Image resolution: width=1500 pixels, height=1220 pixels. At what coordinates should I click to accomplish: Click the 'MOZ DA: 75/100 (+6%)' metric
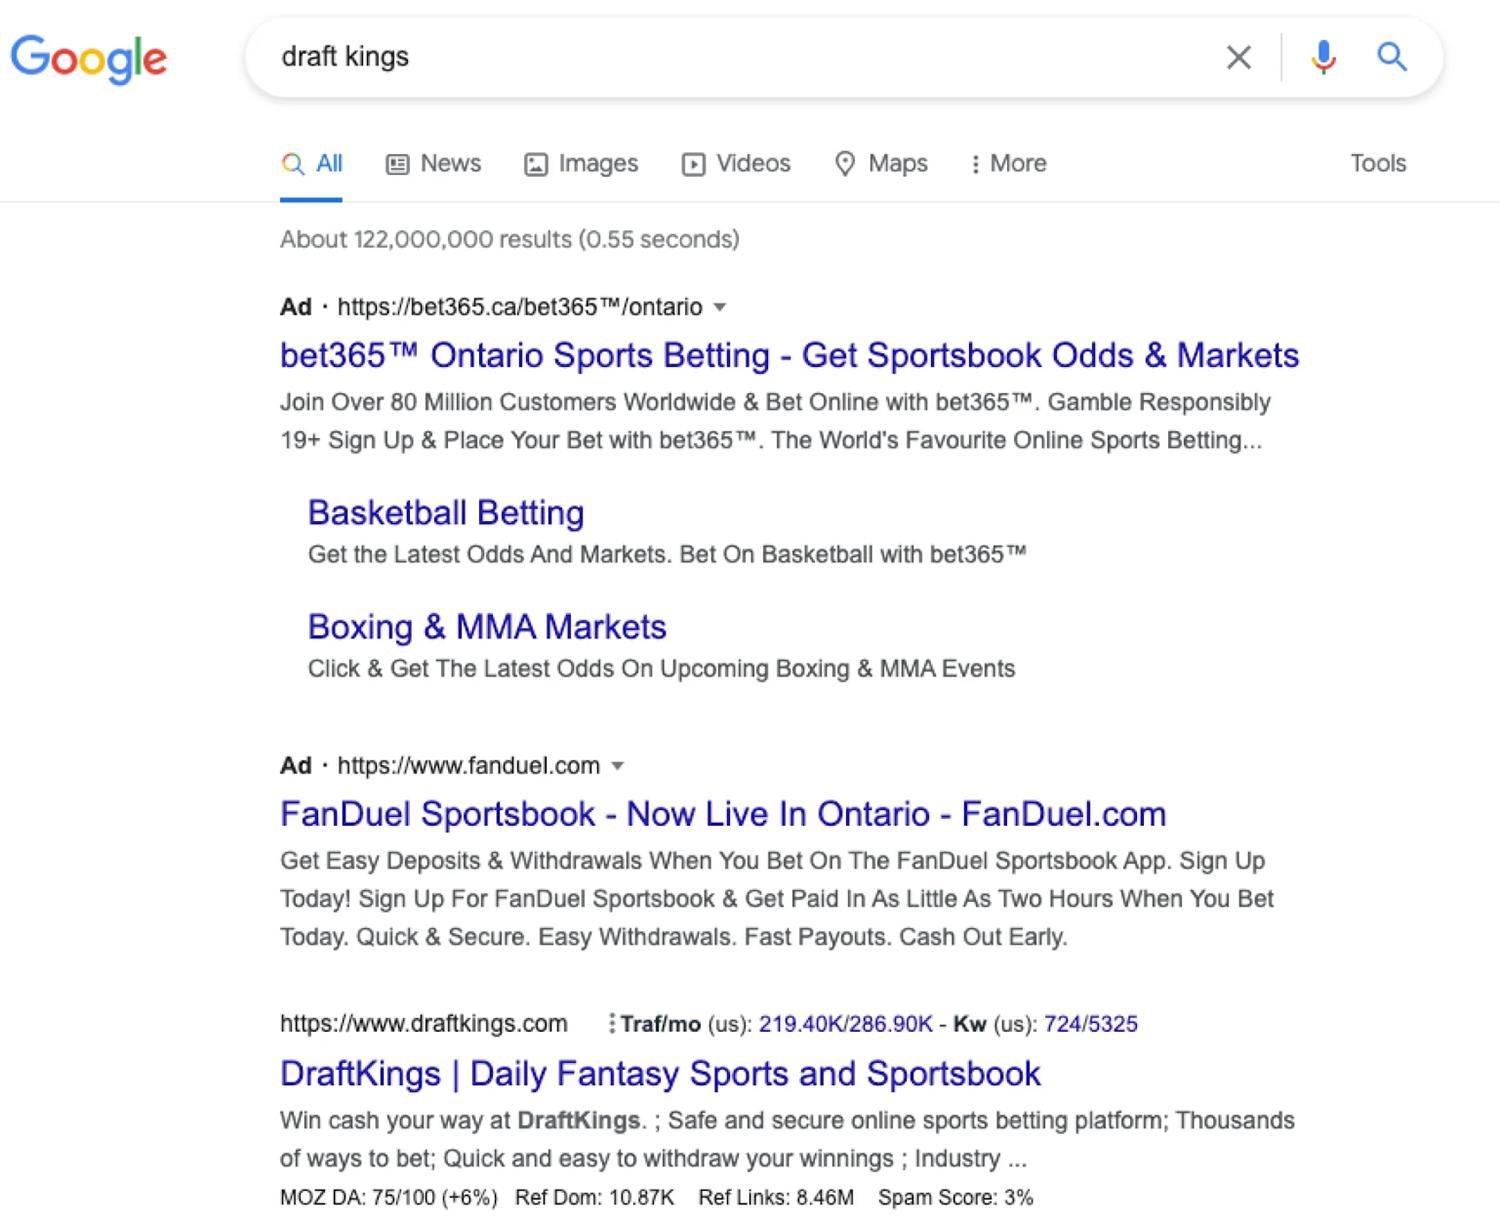388,1197
